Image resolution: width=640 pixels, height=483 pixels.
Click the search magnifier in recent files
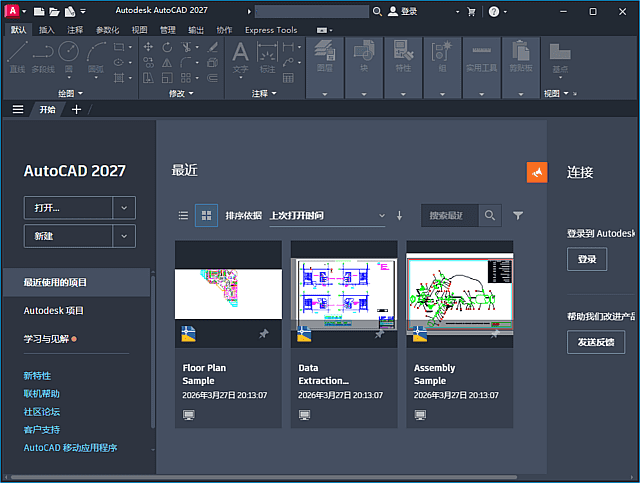pyautogui.click(x=490, y=215)
